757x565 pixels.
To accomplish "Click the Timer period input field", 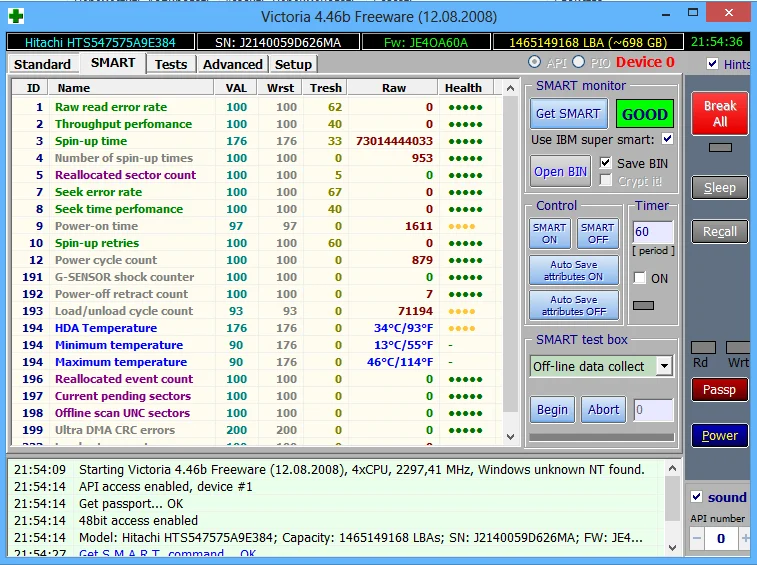I will pyautogui.click(x=652, y=232).
